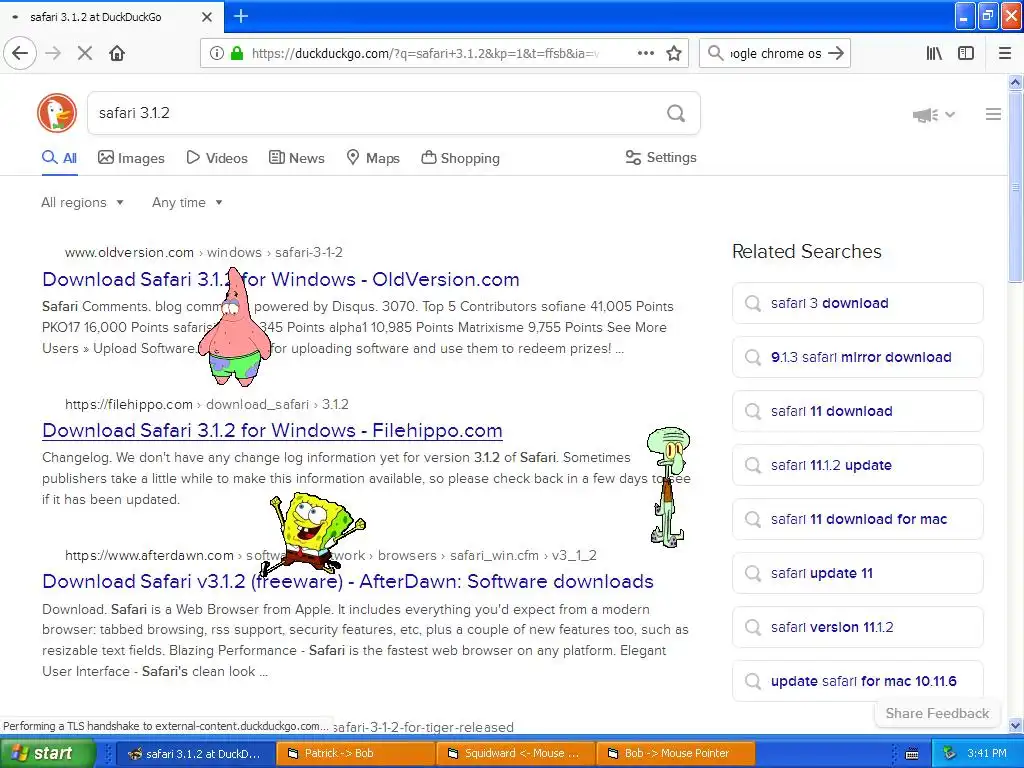Viewport: 1024px width, 768px height.
Task: Show site information icon in address bar
Action: point(216,53)
